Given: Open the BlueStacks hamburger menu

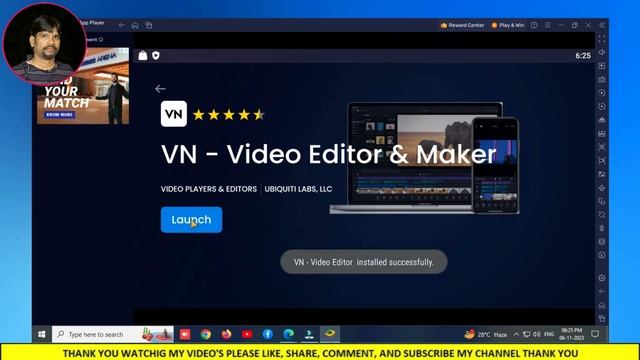Looking at the screenshot, I should click(x=548, y=25).
